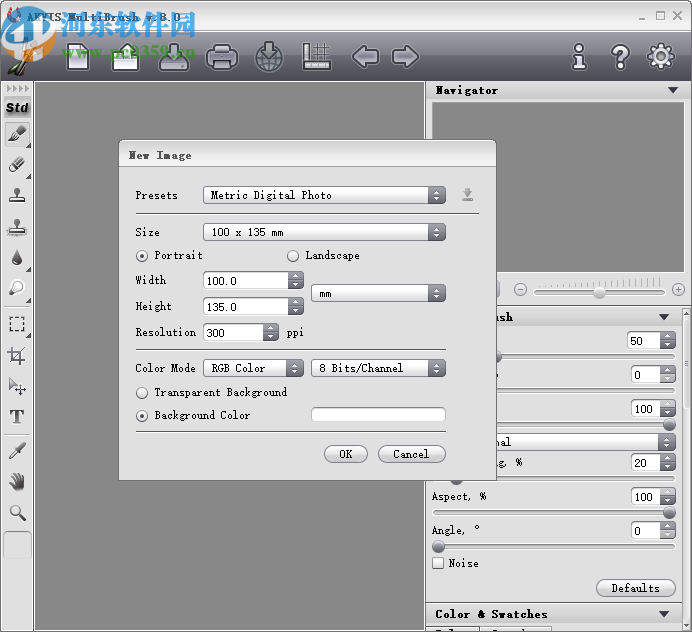Open the program info icon
The image size is (692, 632).
[579, 56]
